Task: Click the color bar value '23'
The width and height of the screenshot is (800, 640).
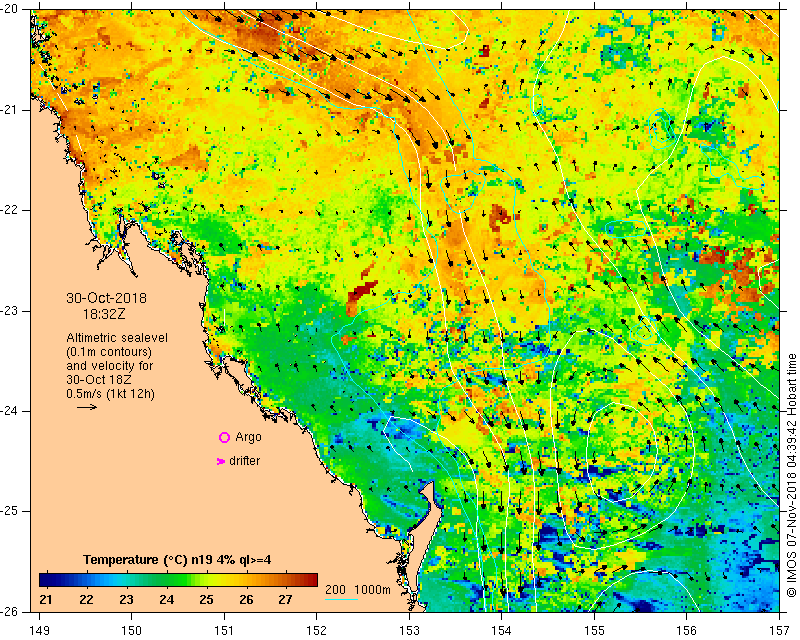Action: (126, 599)
